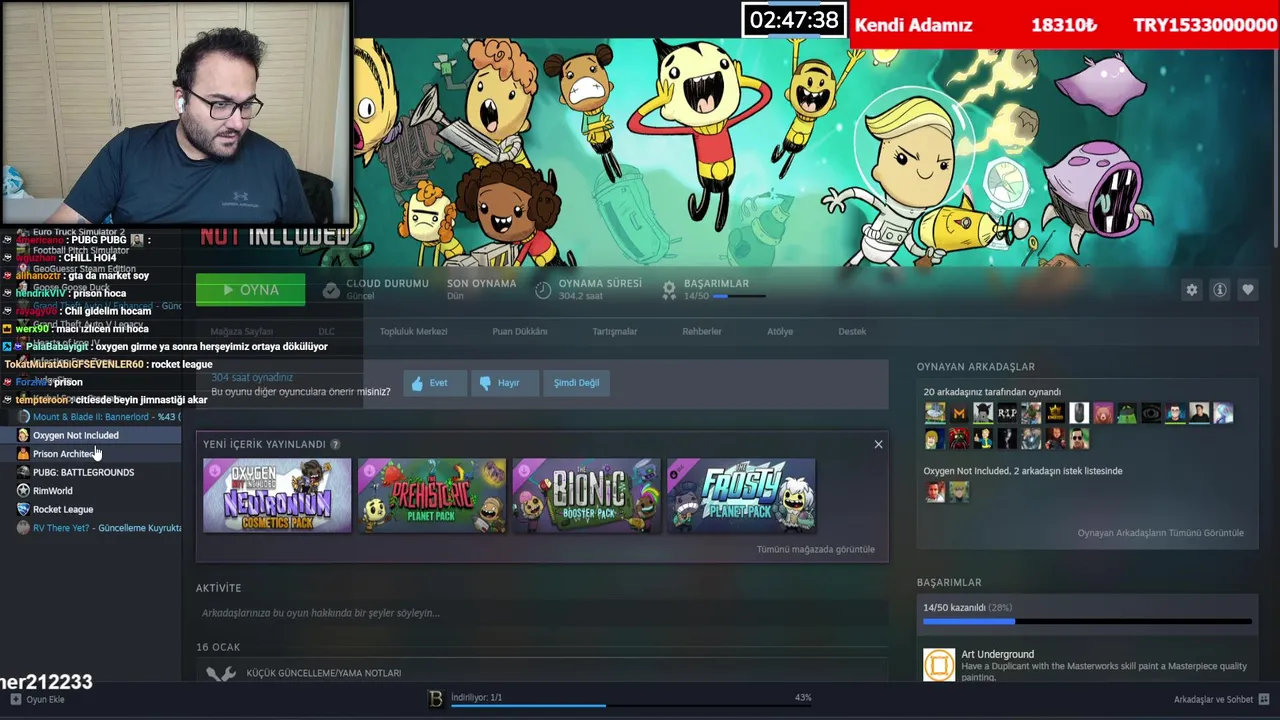
Task: Click the Art Underground achievement title
Action: (x=997, y=654)
